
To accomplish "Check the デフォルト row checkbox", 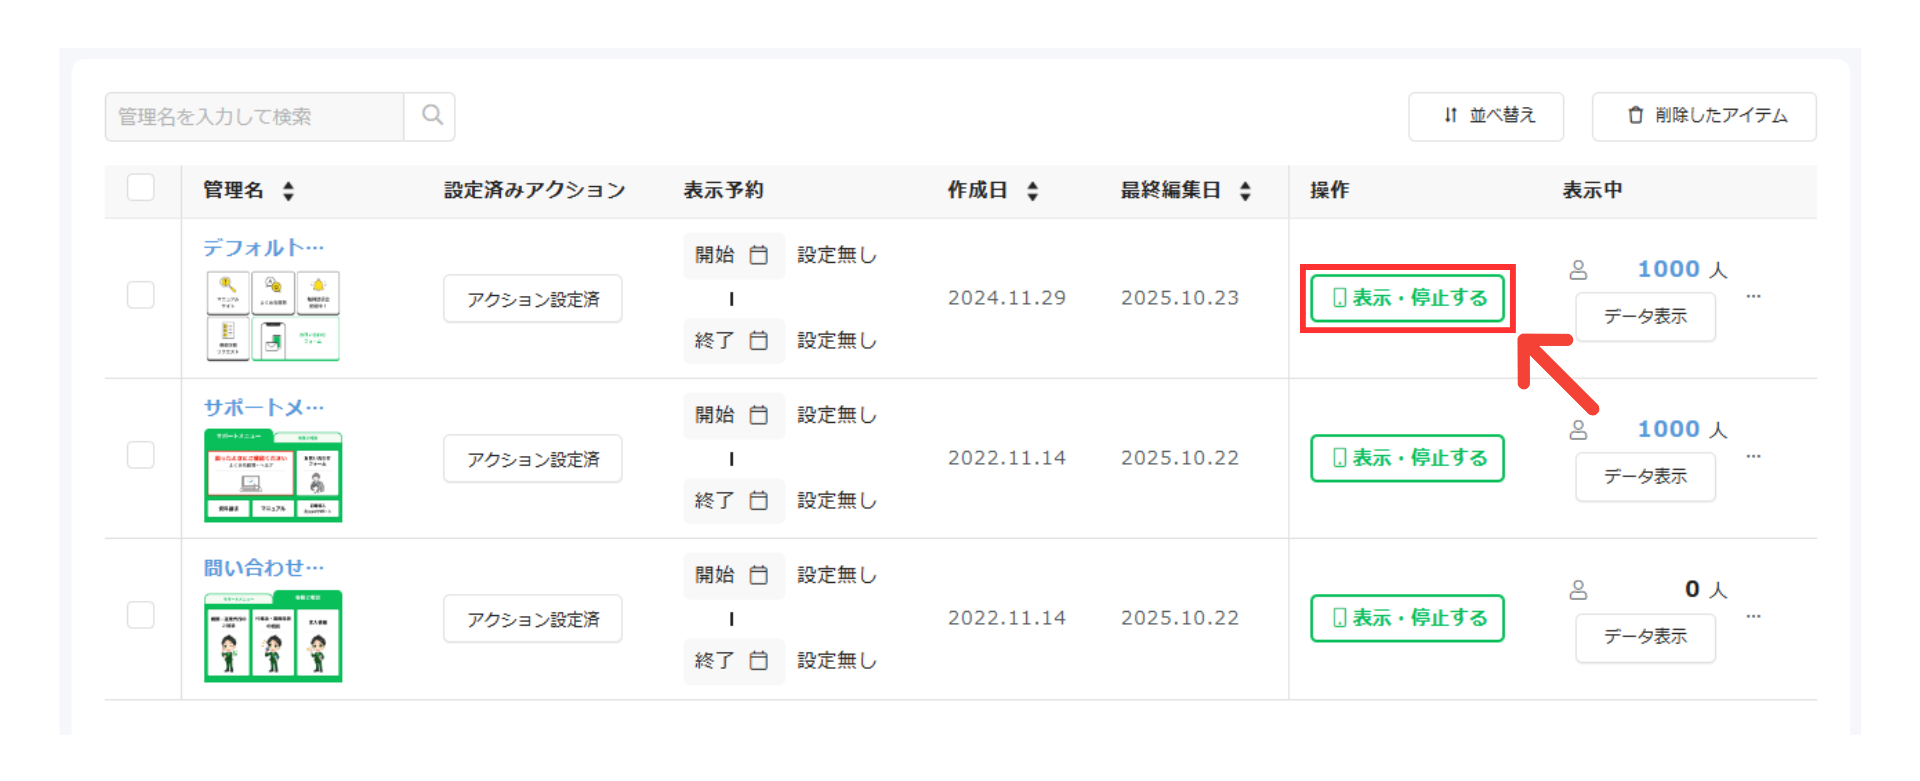I will point(141,295).
